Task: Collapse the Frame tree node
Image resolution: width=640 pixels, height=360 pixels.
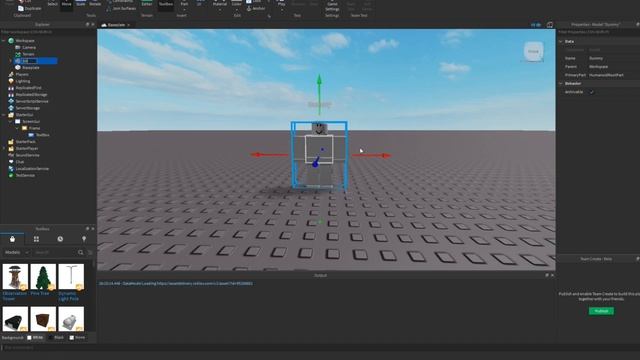Action: click(17, 128)
